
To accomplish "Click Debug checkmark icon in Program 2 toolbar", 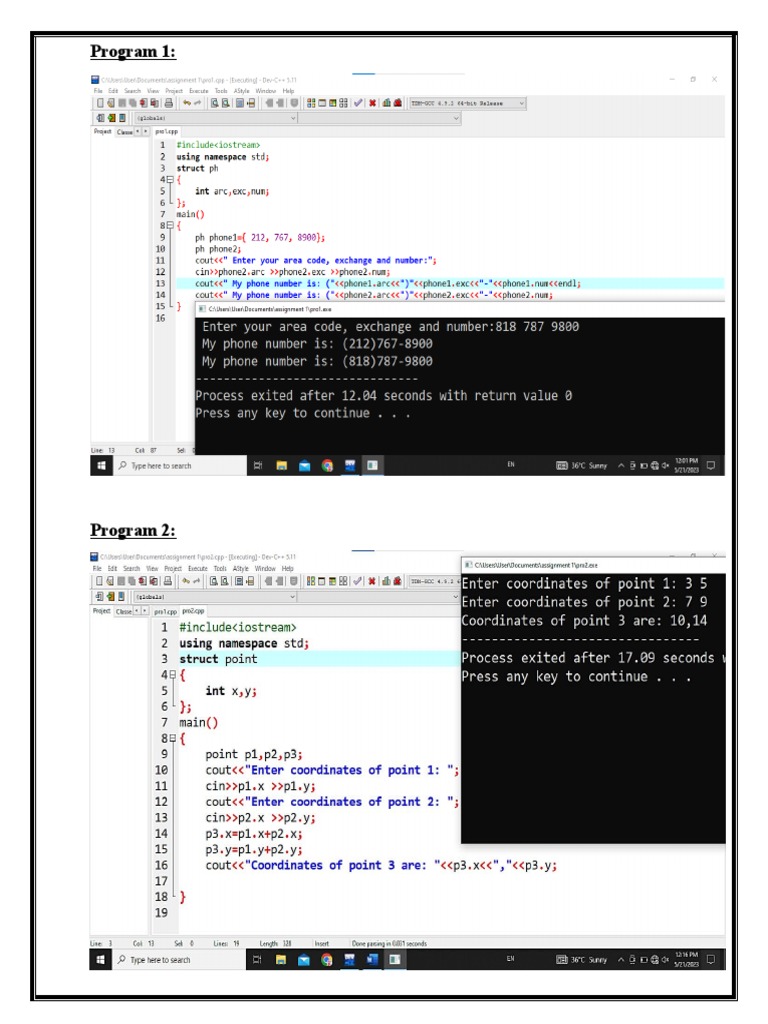I will point(358,581).
